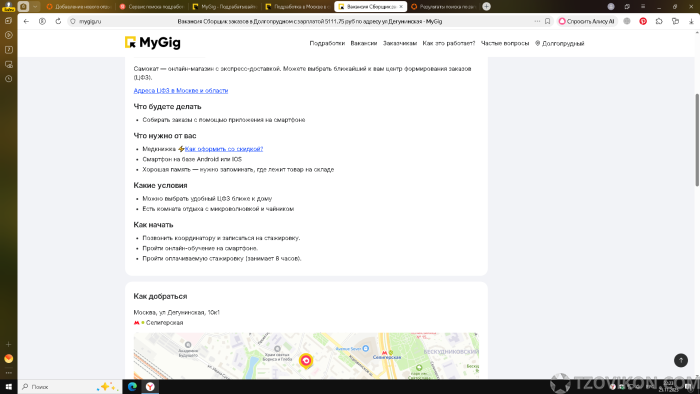Click the red location pin on map
The image size is (700, 394).
(306, 361)
